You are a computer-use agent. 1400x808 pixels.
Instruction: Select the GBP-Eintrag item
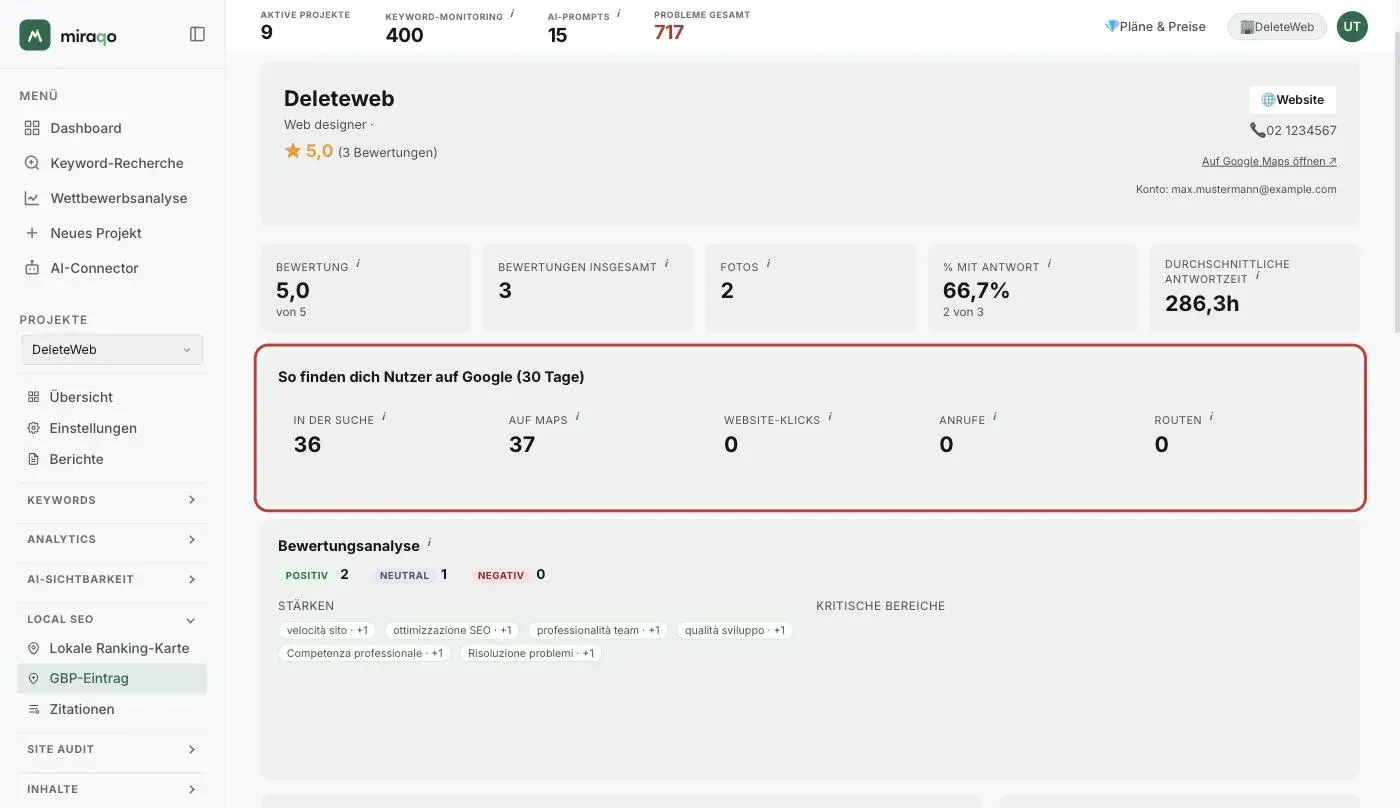[113, 678]
